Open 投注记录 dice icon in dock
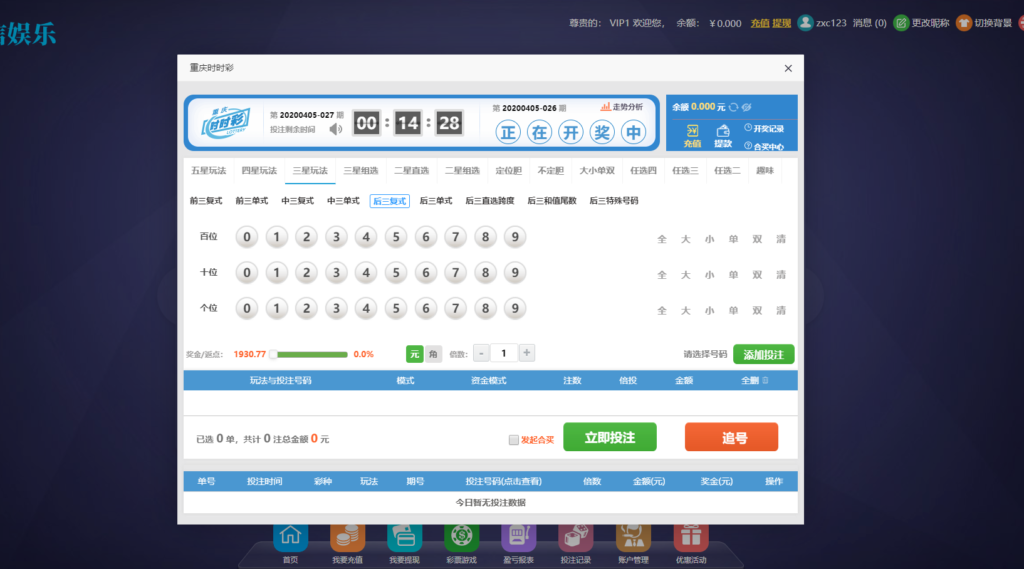This screenshot has width=1024, height=569. [575, 539]
